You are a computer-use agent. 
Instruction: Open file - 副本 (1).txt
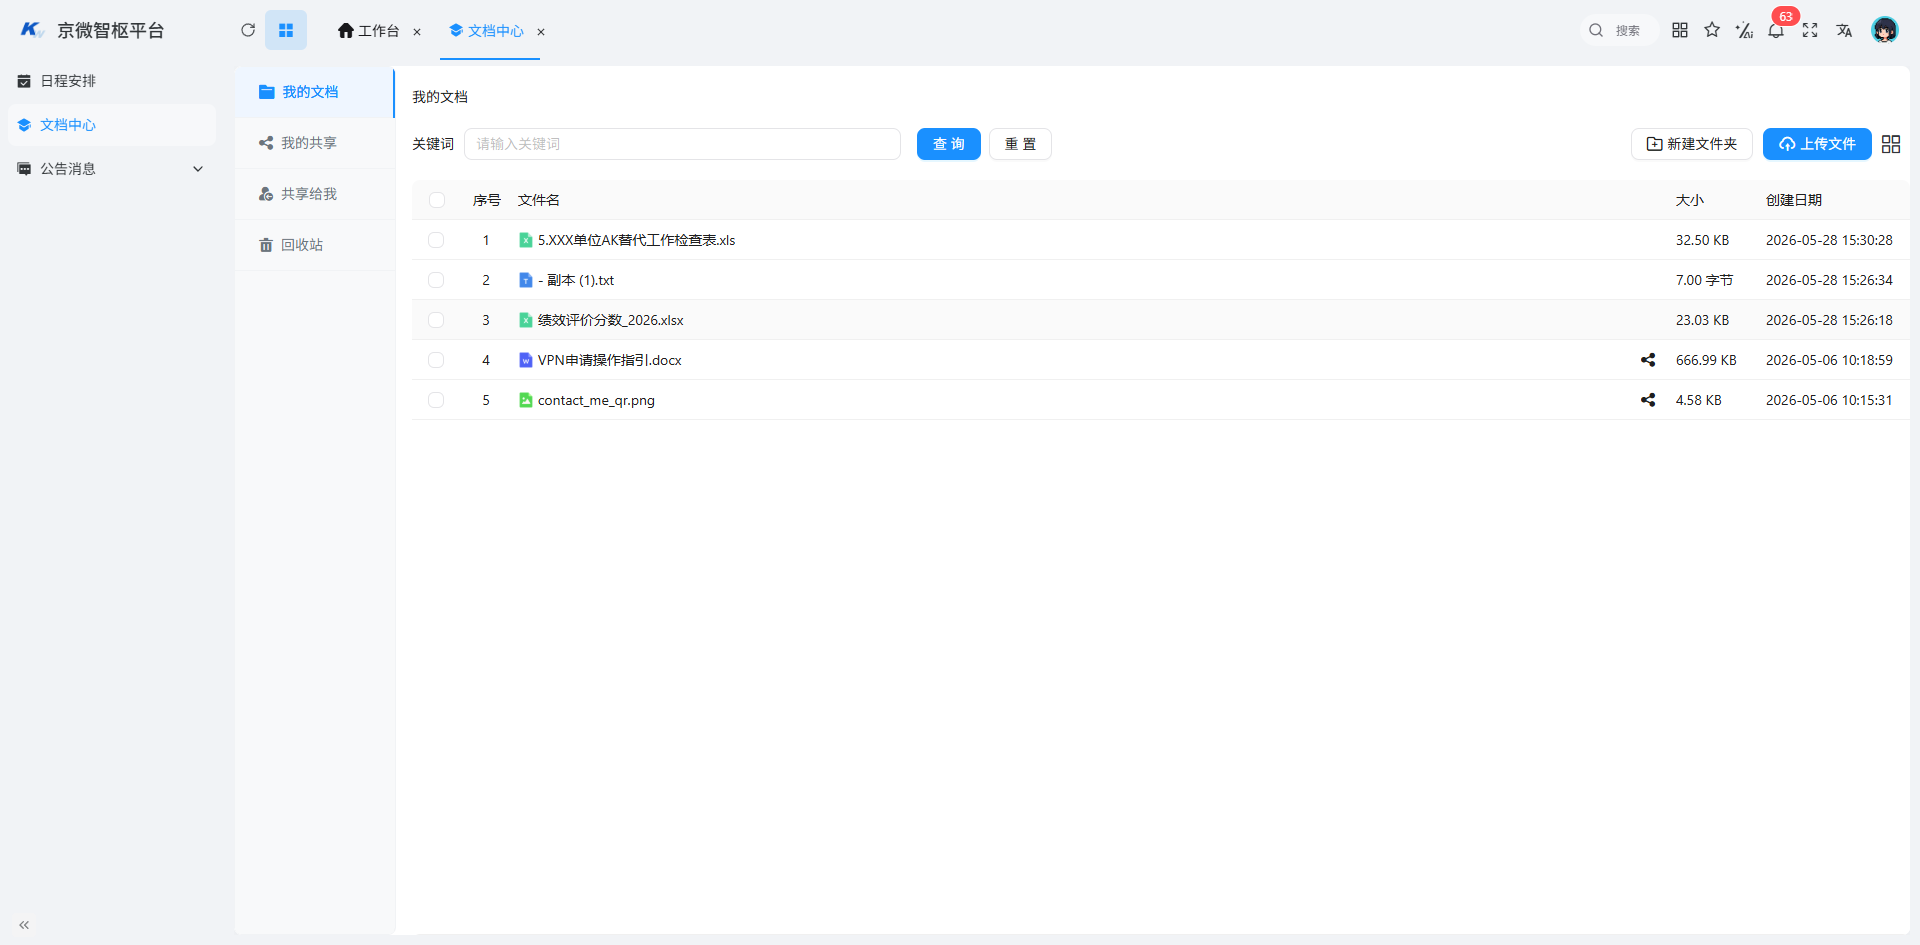point(576,280)
